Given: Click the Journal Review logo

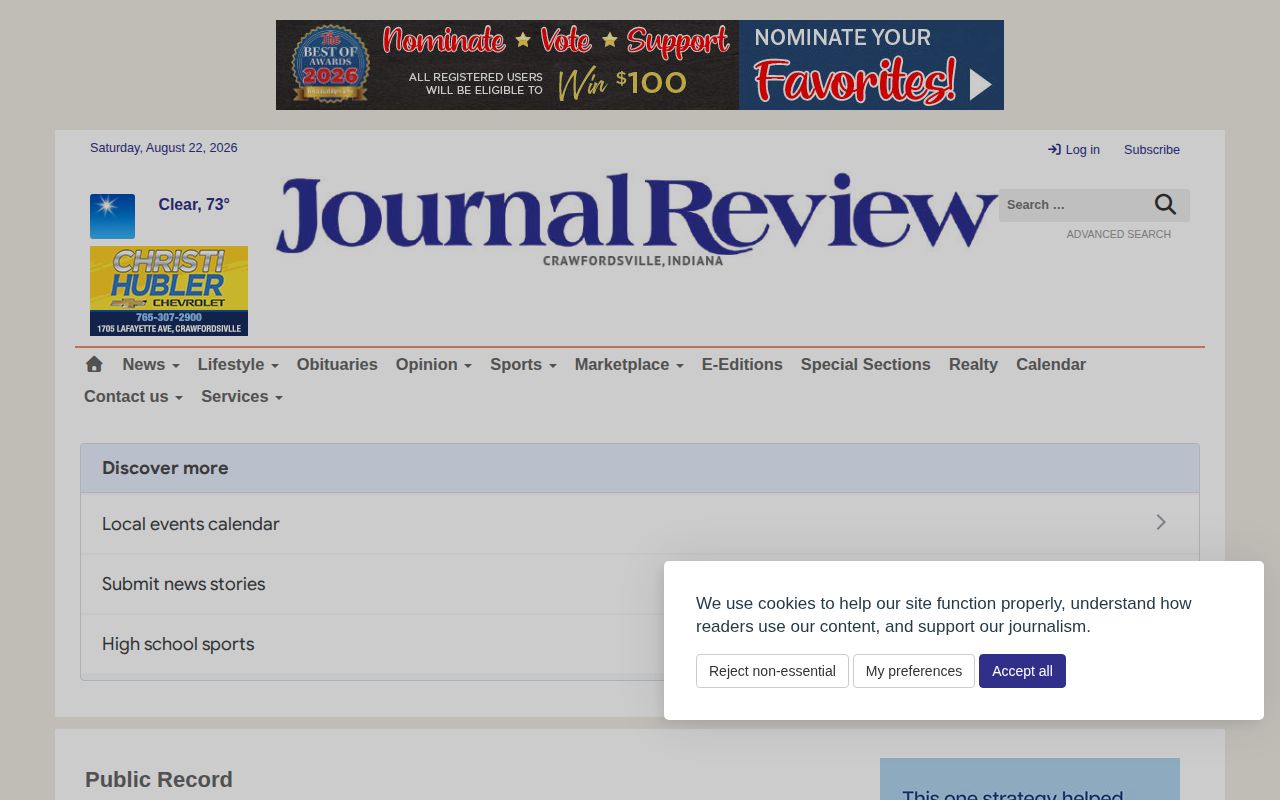Looking at the screenshot, I should coord(636,219).
